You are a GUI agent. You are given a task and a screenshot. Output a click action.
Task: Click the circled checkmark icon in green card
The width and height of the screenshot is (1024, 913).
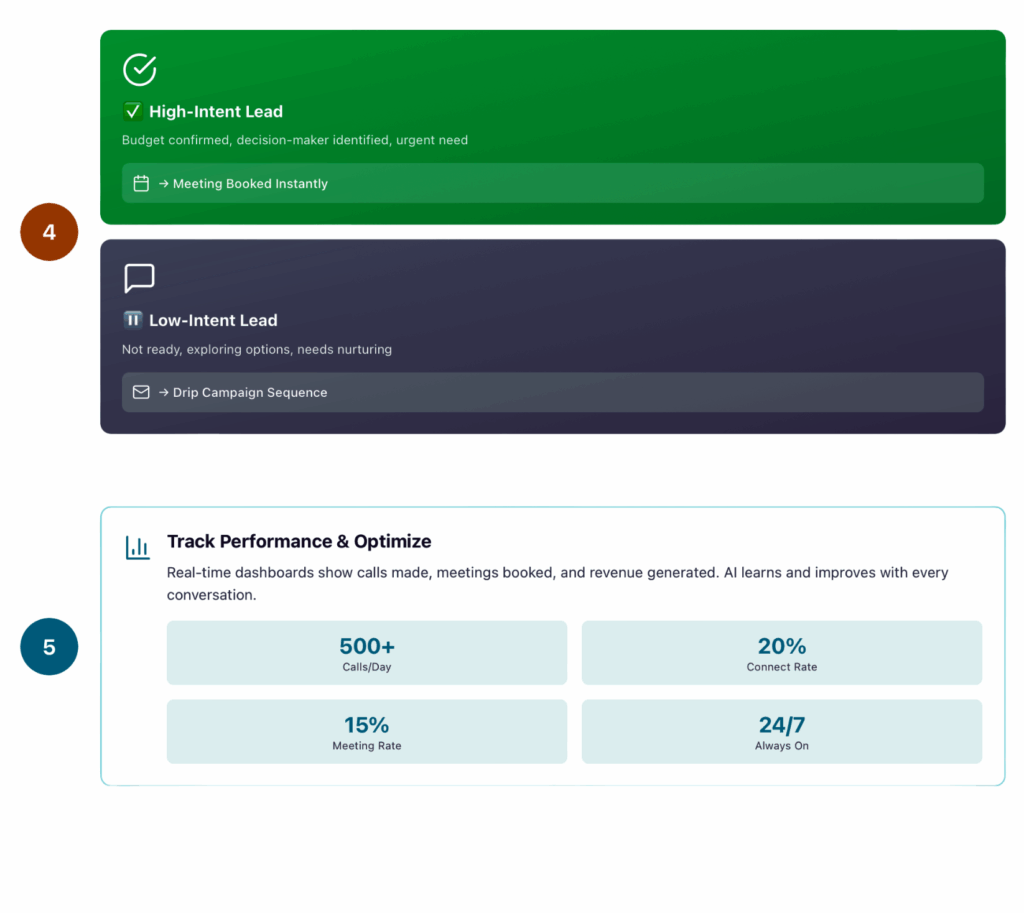[139, 70]
